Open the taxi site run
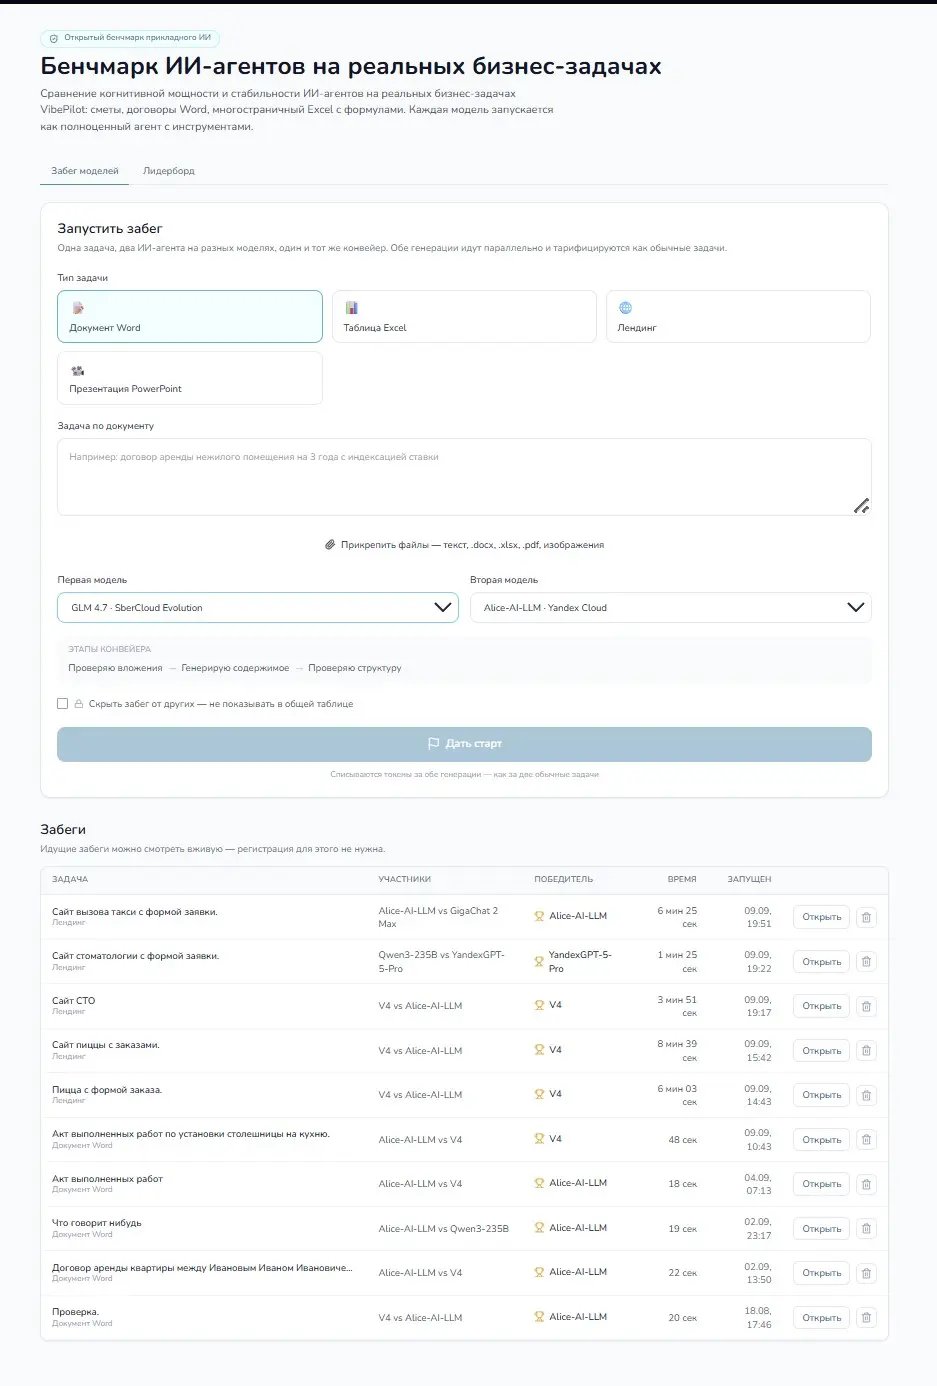 pos(821,917)
